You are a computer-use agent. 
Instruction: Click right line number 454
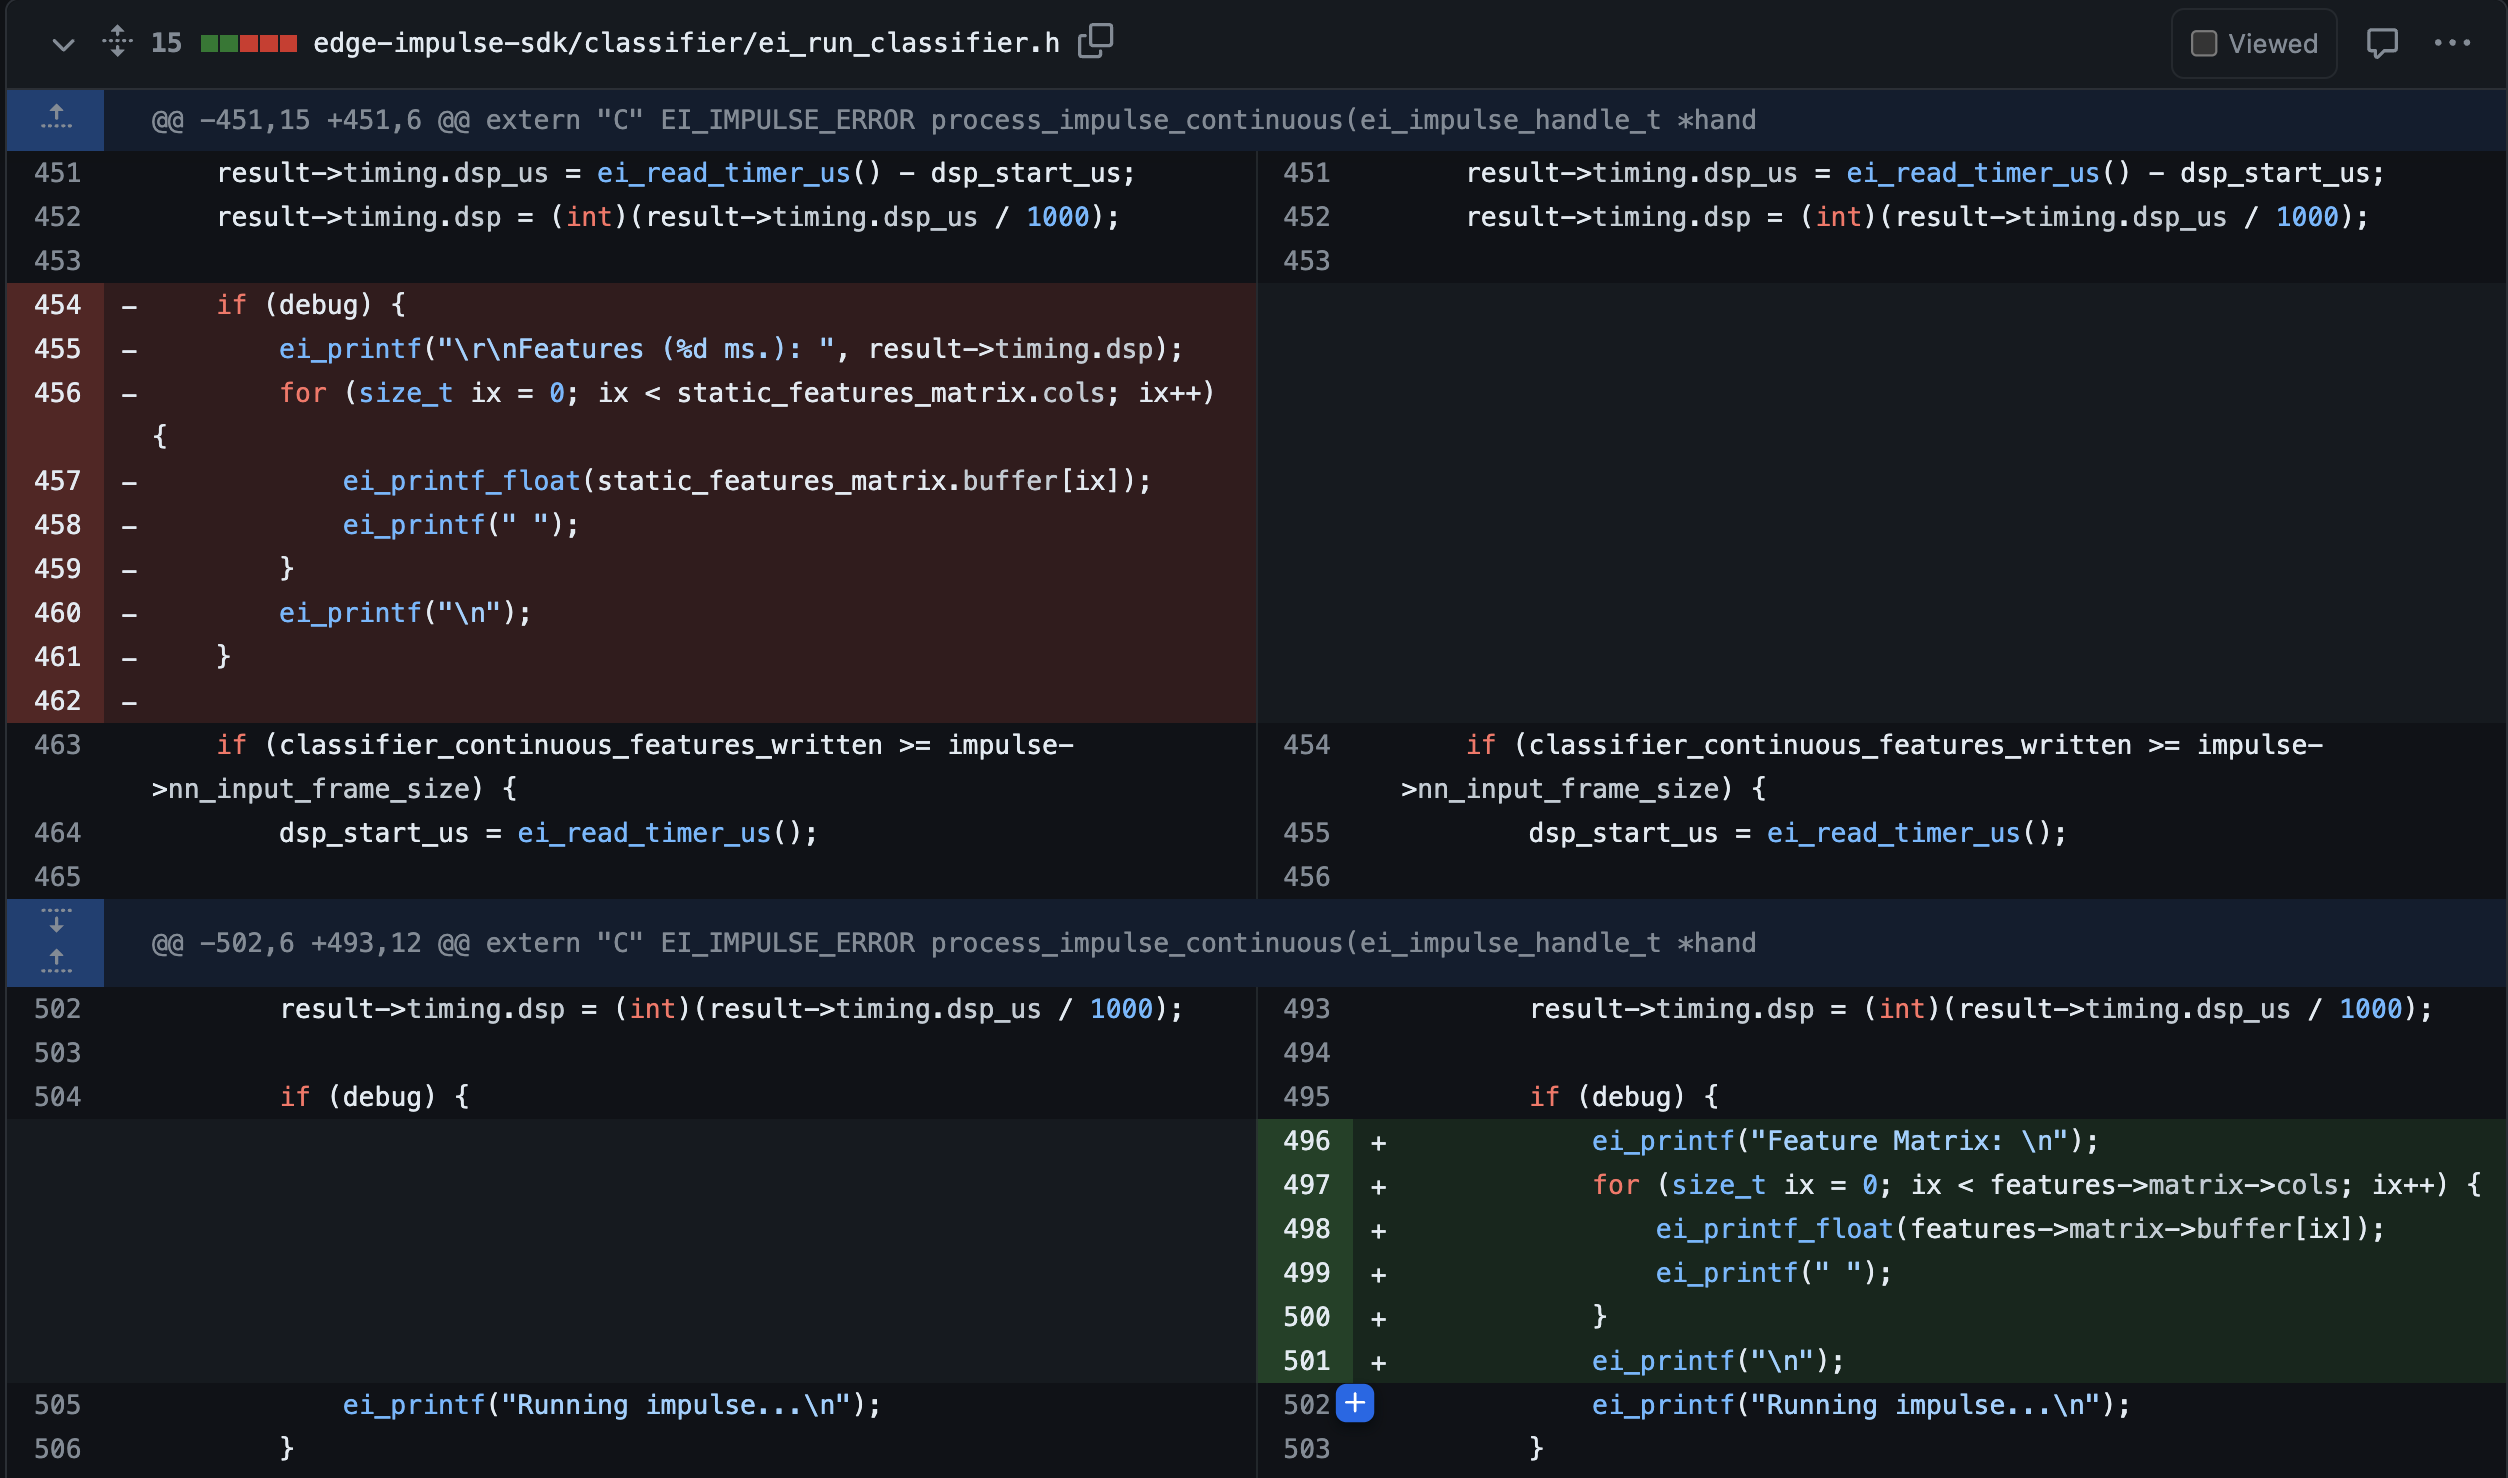[x=1306, y=745]
